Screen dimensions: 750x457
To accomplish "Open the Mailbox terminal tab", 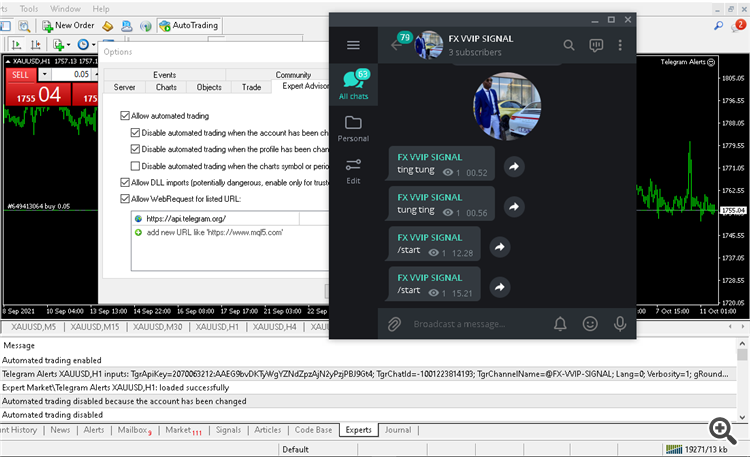I will [134, 430].
